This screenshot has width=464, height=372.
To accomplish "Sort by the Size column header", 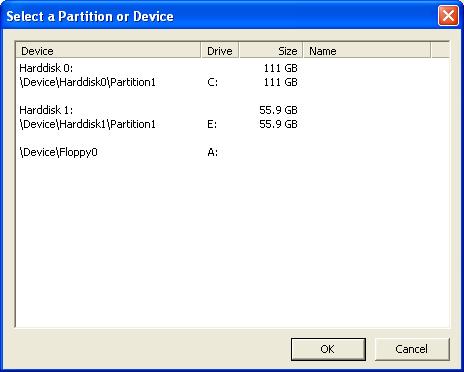I will [271, 51].
